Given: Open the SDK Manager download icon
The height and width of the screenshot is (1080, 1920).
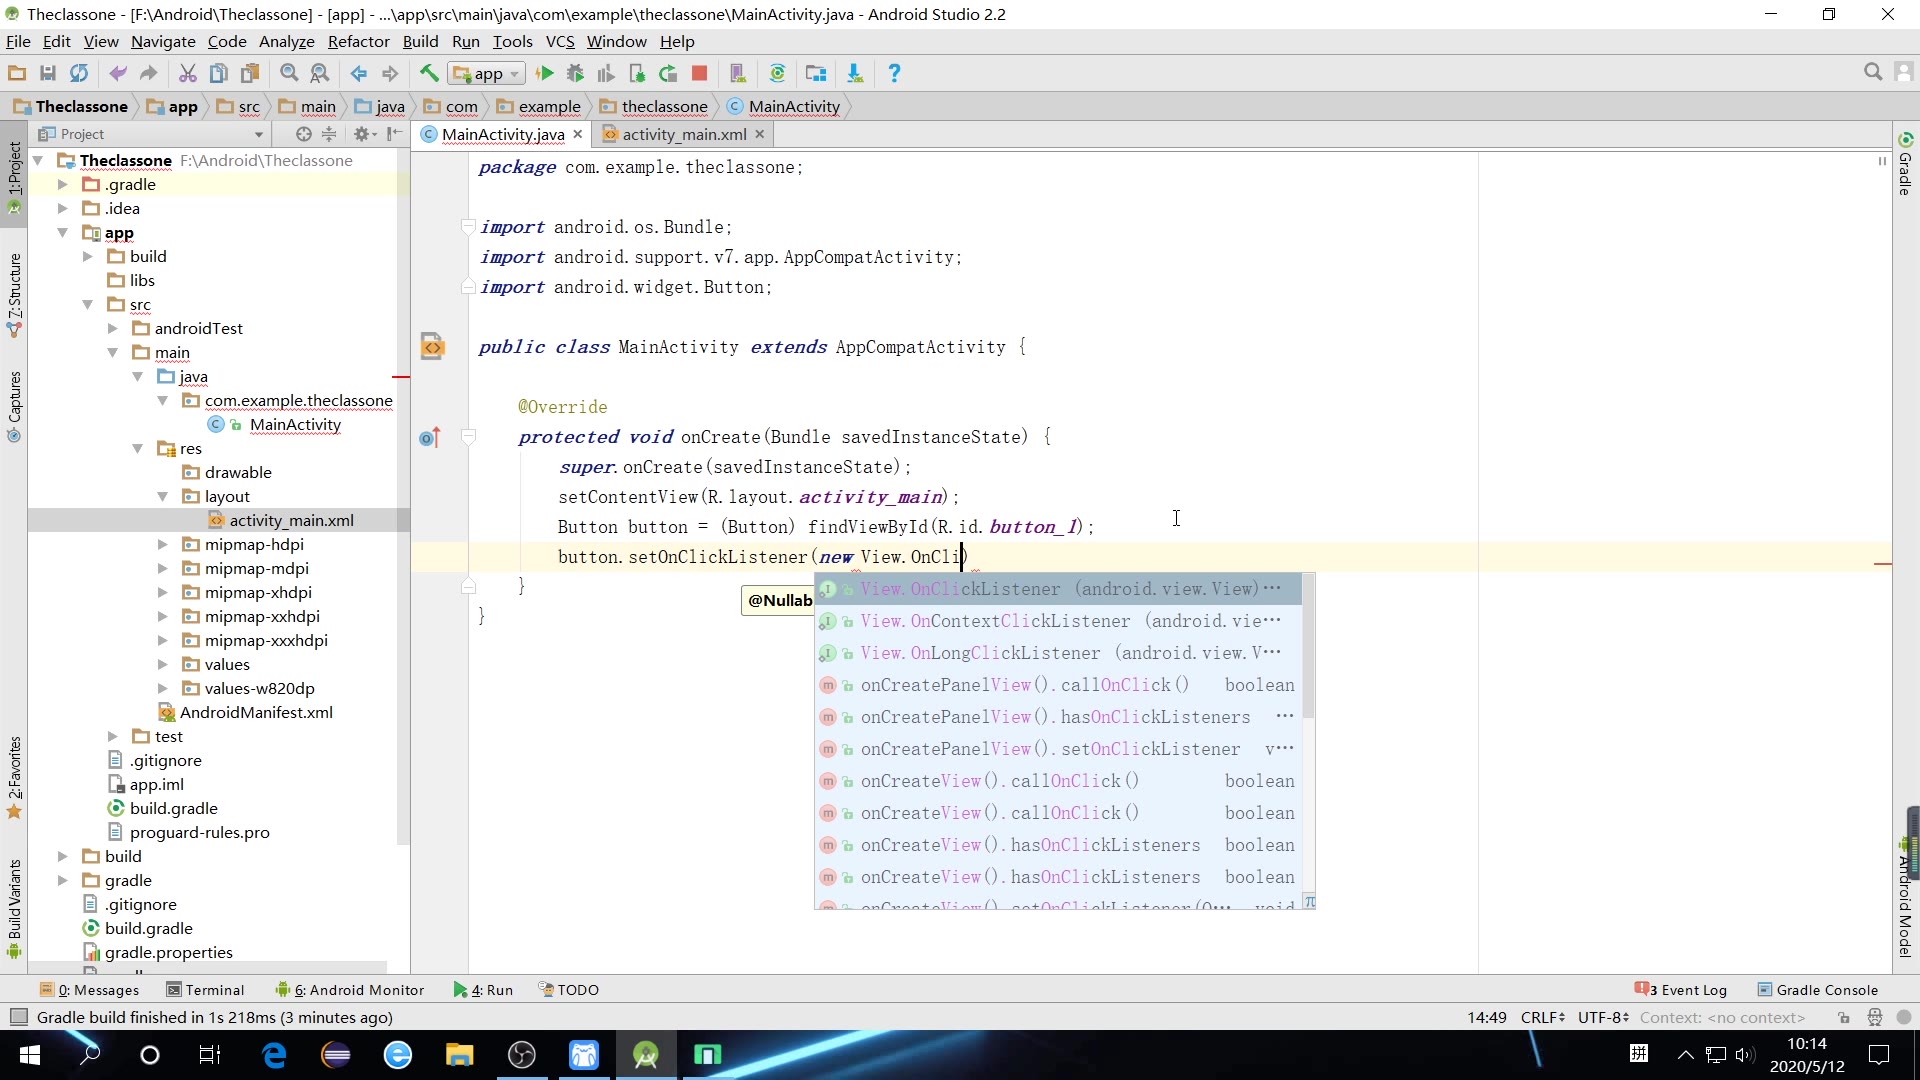Looking at the screenshot, I should [855, 73].
